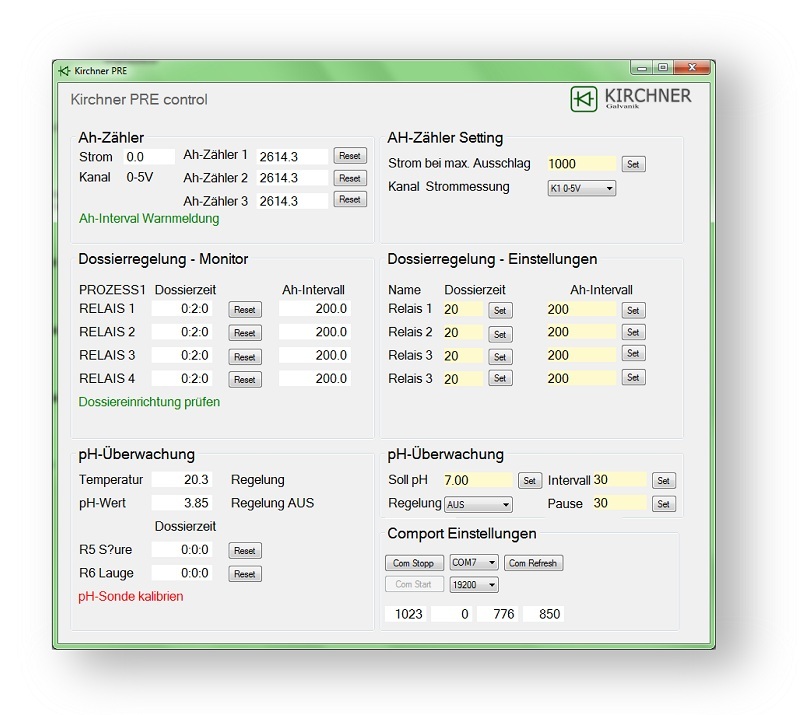
Task: Set Strom bei max. Ausschlag value
Action: [633, 164]
